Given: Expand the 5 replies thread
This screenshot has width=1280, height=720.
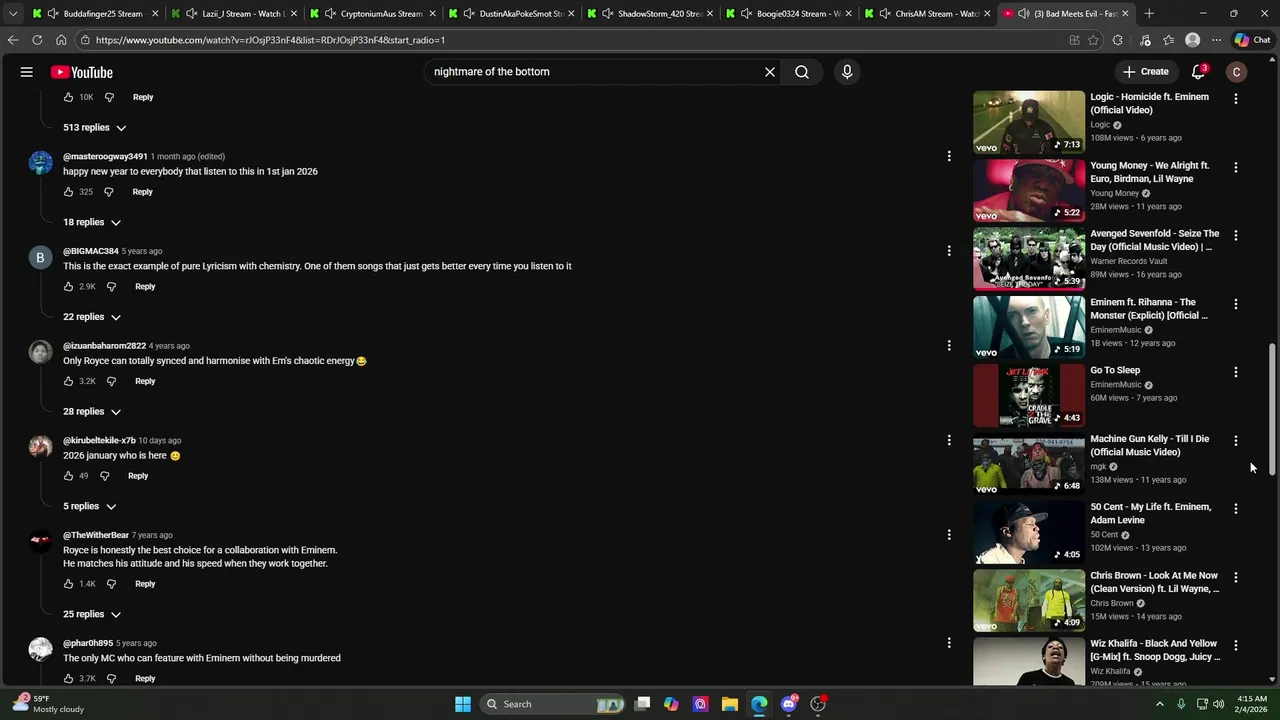Looking at the screenshot, I should (90, 507).
